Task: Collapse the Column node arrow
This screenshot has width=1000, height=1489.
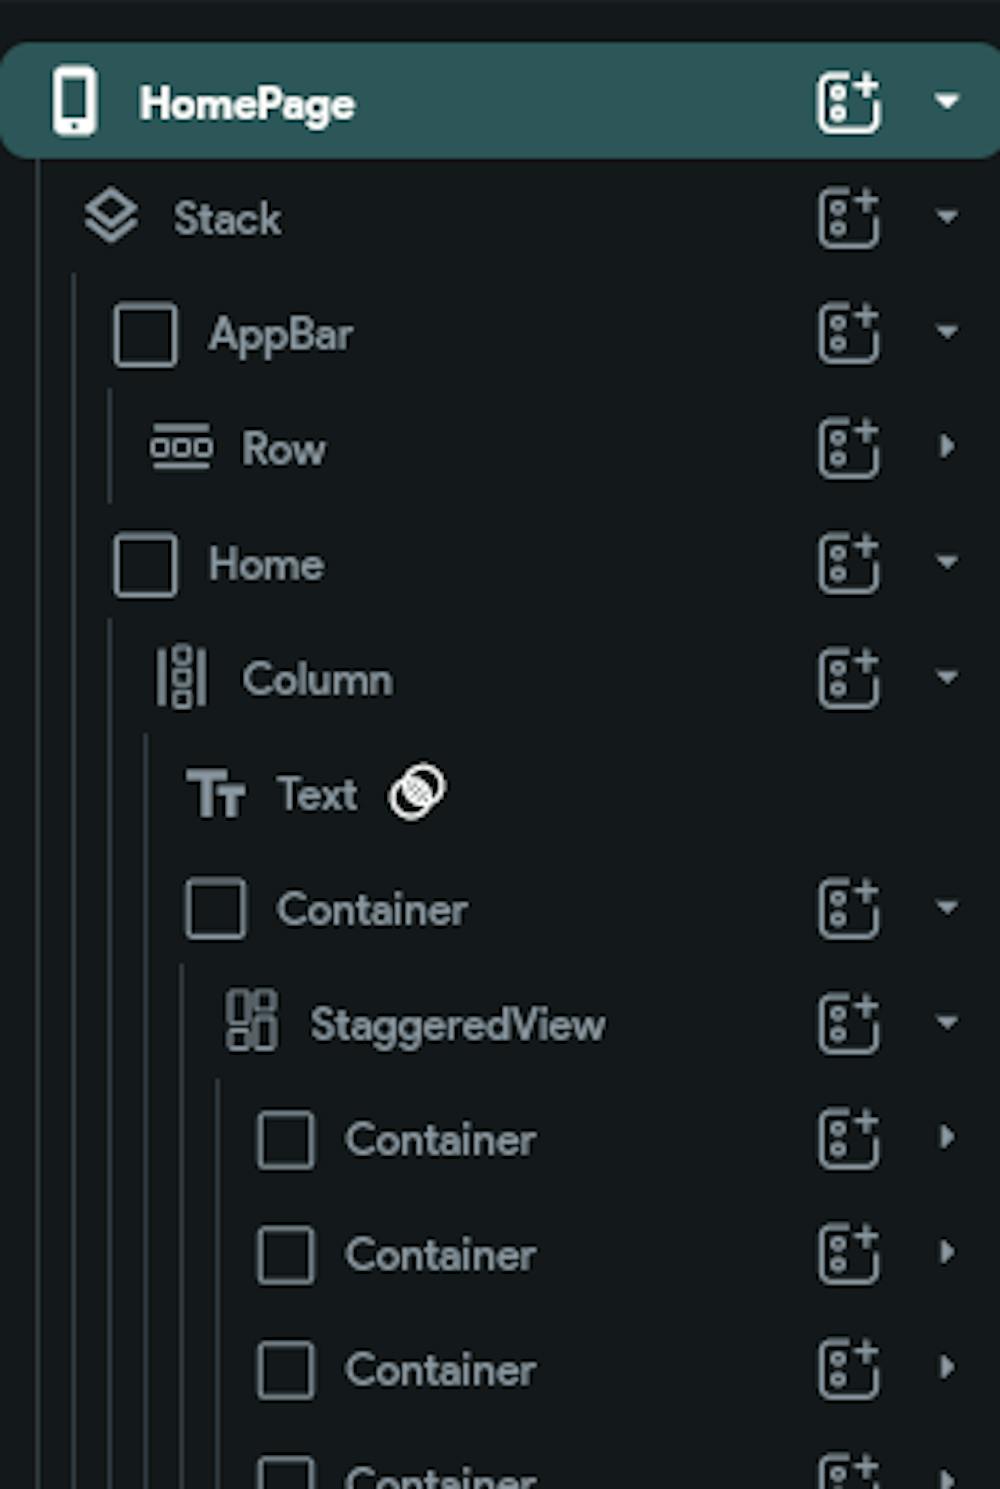Action: (947, 676)
